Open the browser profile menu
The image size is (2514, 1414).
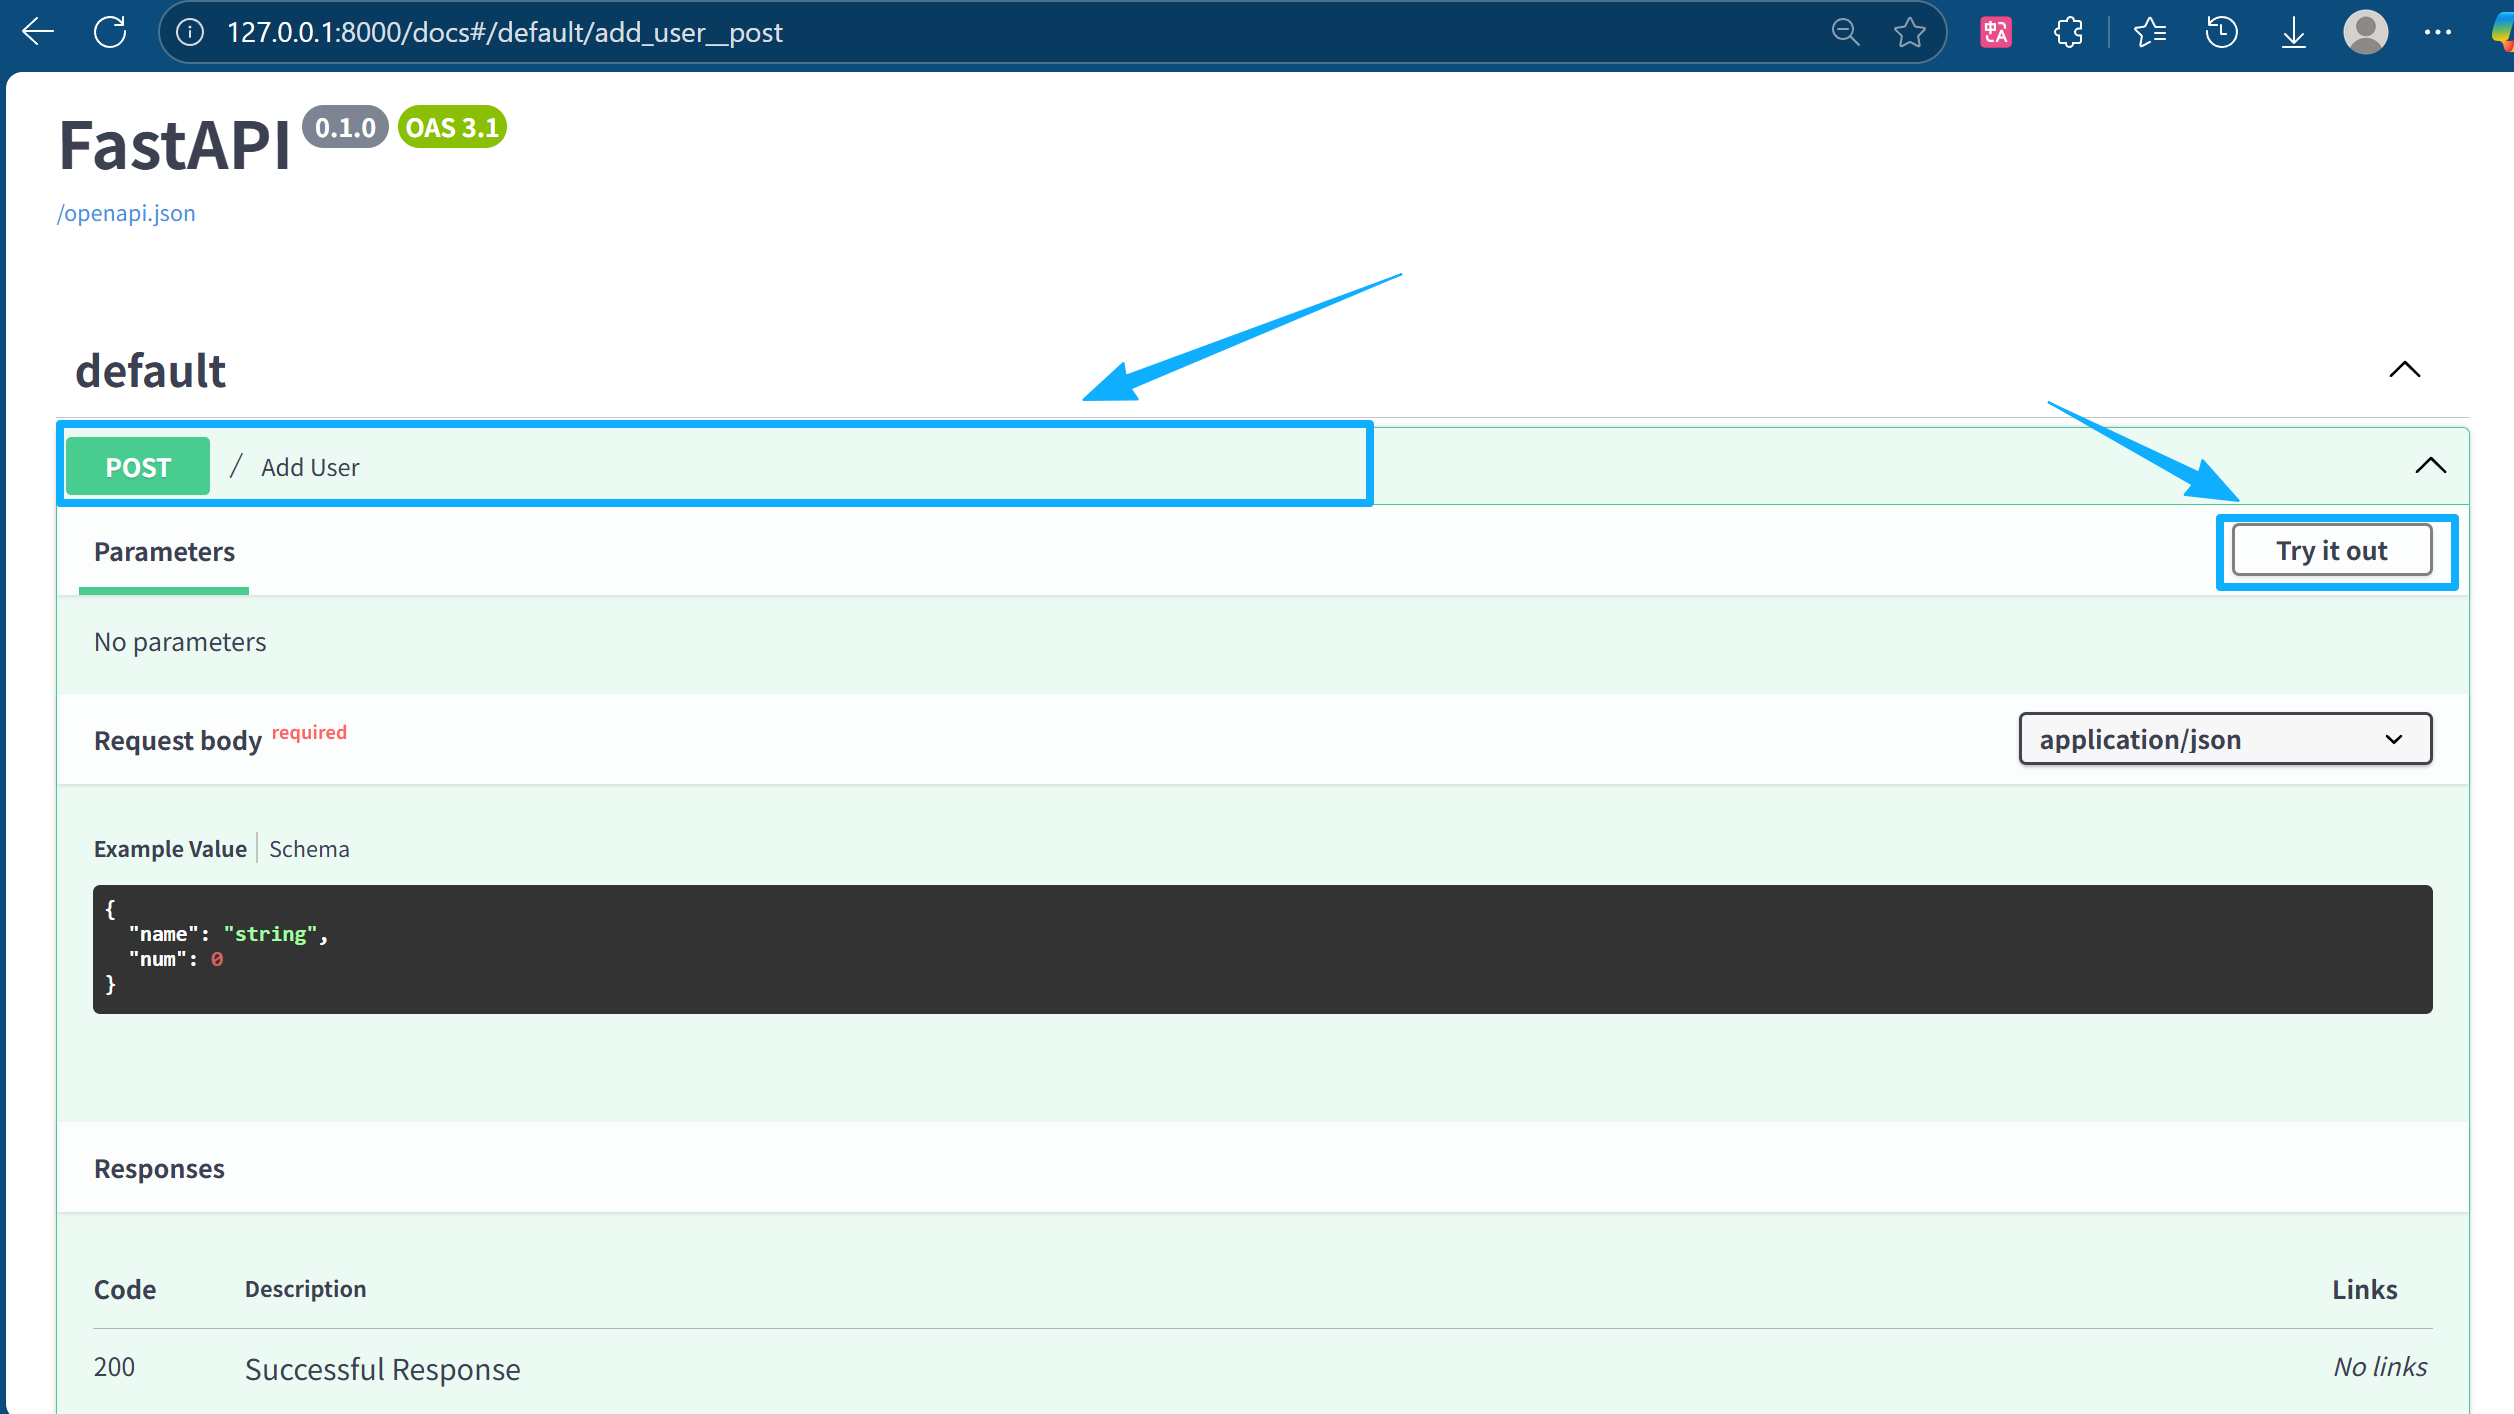(x=2366, y=31)
